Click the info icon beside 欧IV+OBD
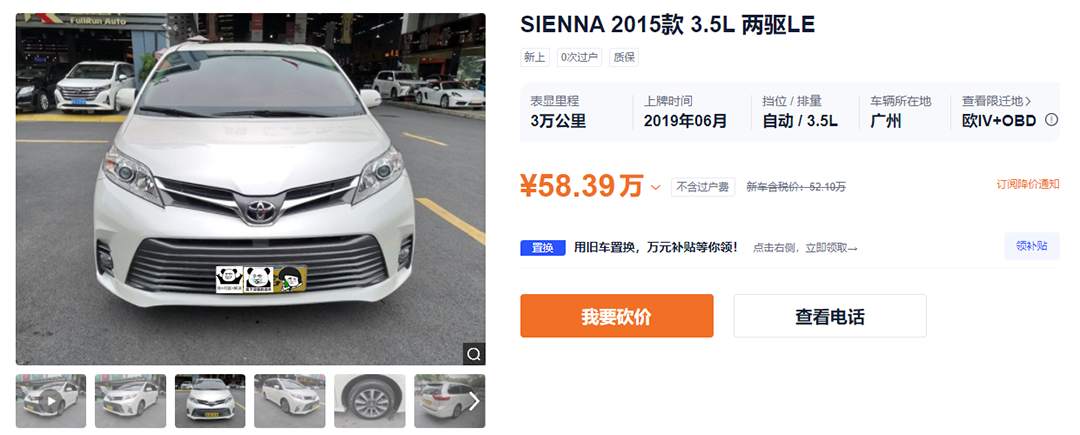The width and height of the screenshot is (1080, 435). (x=1051, y=120)
